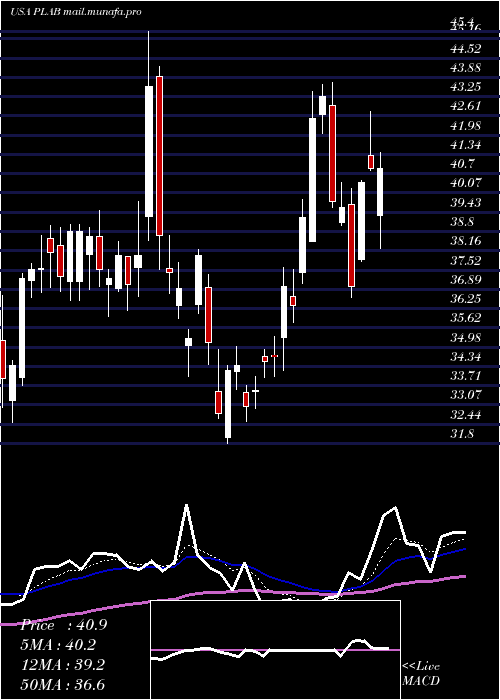Click the 43.25 price axis label
Screen dimensions: 500x700
tap(466, 87)
